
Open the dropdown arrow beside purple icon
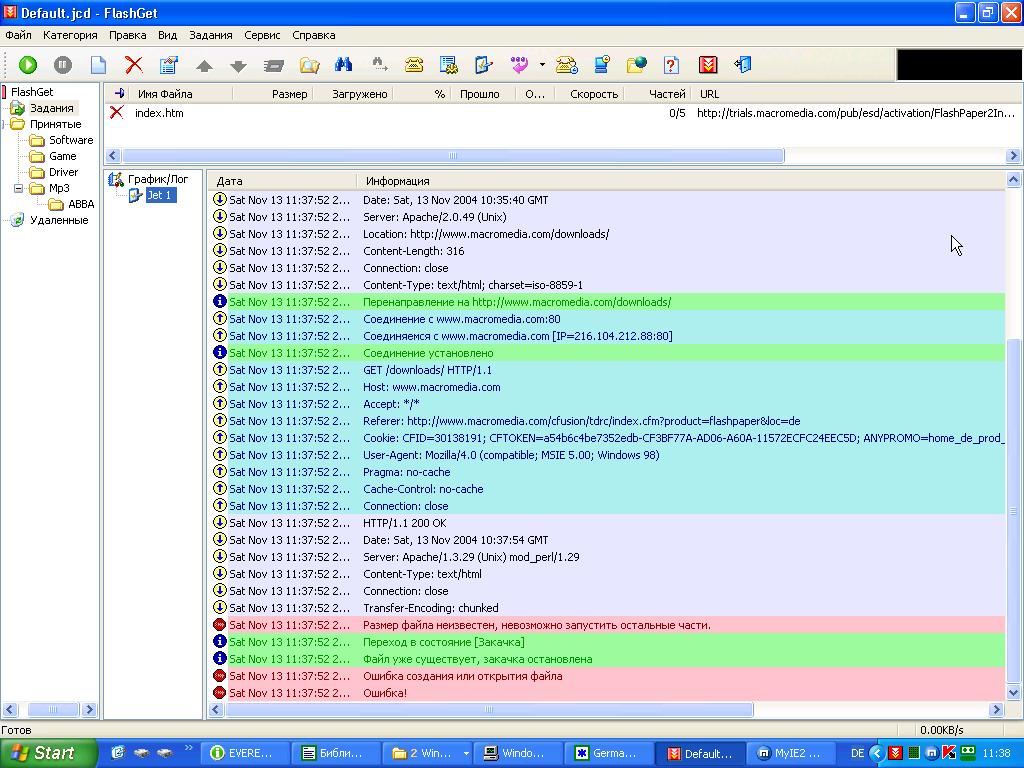tap(542, 65)
